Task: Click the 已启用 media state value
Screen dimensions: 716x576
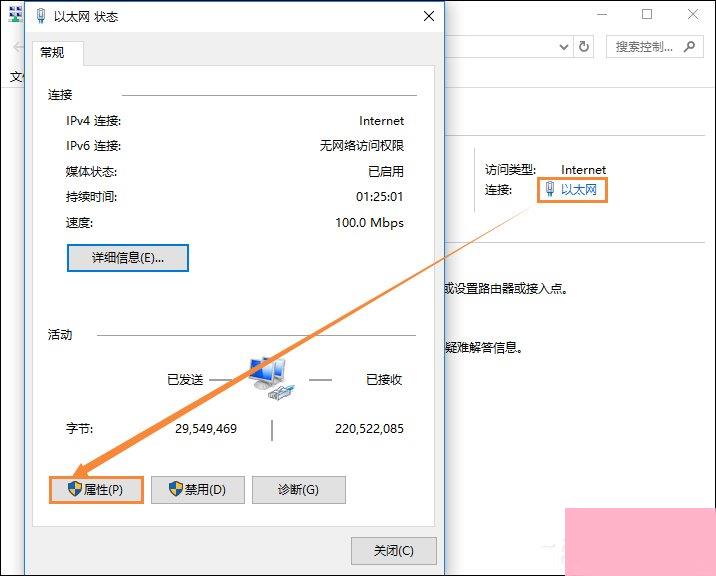Action: [x=386, y=172]
